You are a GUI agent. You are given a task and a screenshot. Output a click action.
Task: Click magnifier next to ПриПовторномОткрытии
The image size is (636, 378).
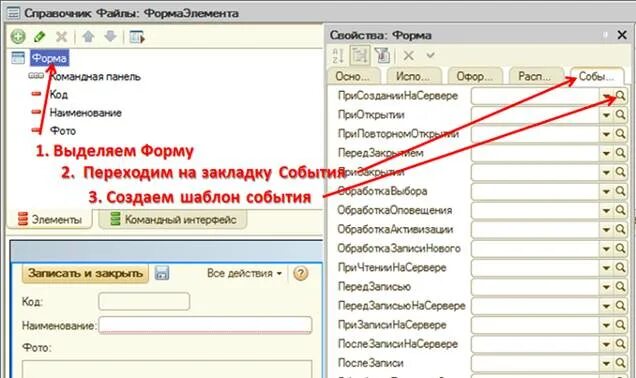pos(620,134)
